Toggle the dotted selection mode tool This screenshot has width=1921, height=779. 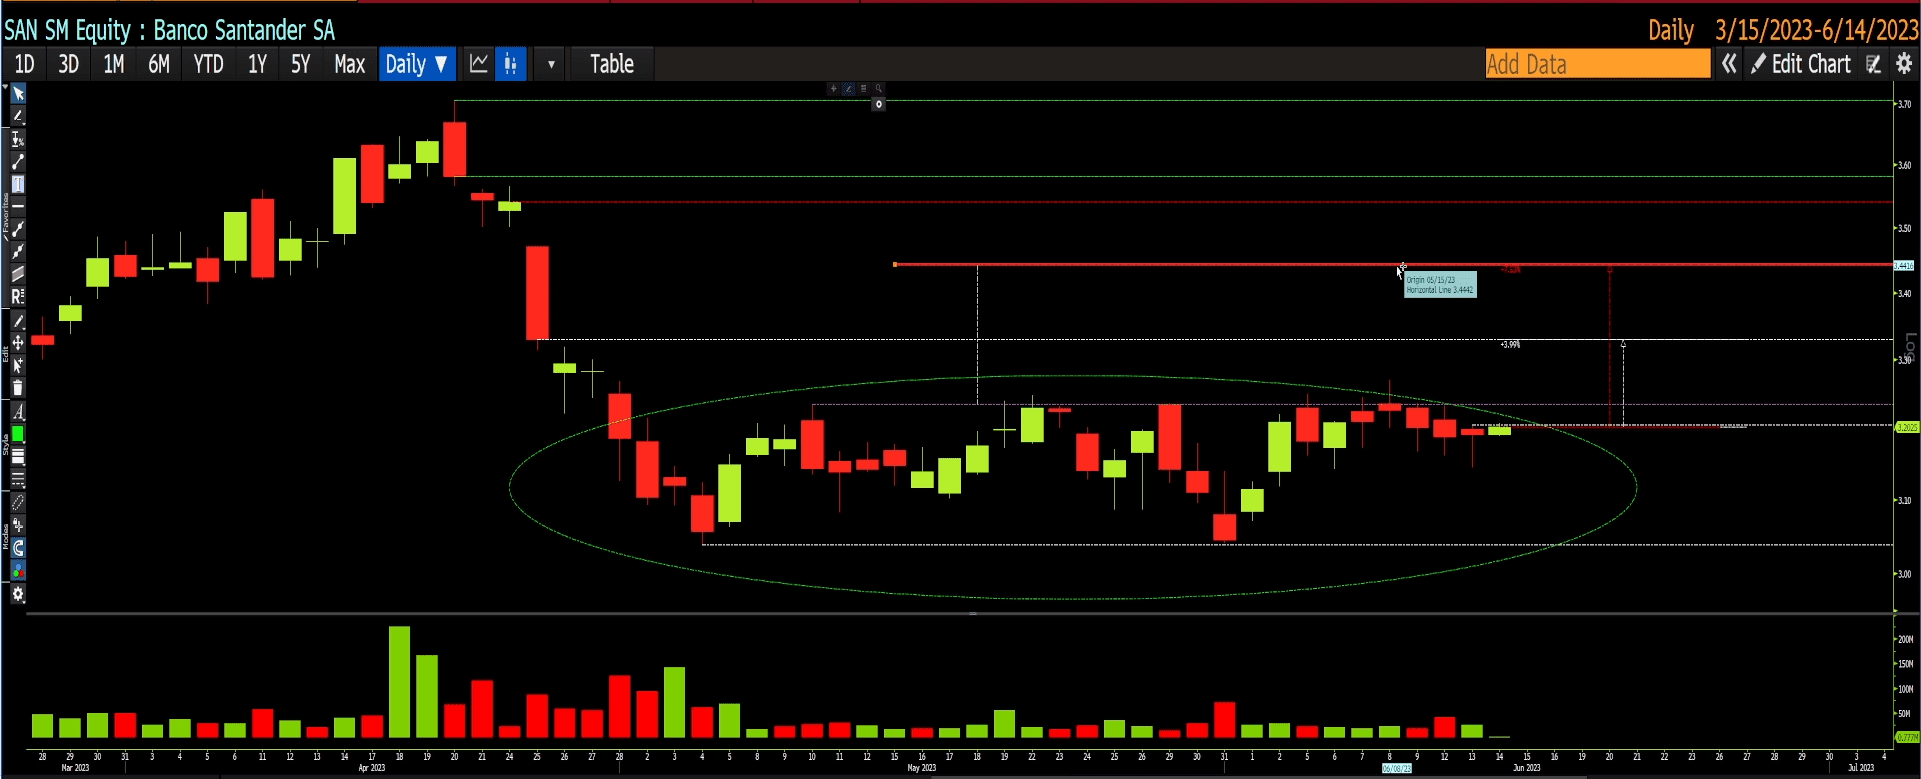pos(18,502)
